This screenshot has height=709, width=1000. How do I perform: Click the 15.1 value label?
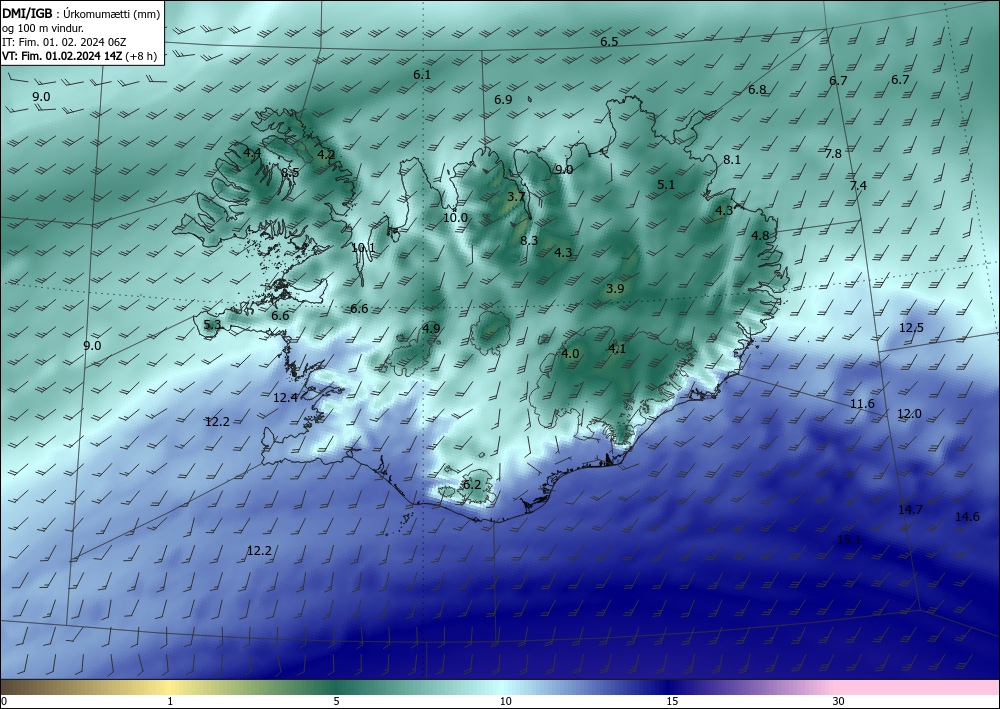tap(849, 539)
